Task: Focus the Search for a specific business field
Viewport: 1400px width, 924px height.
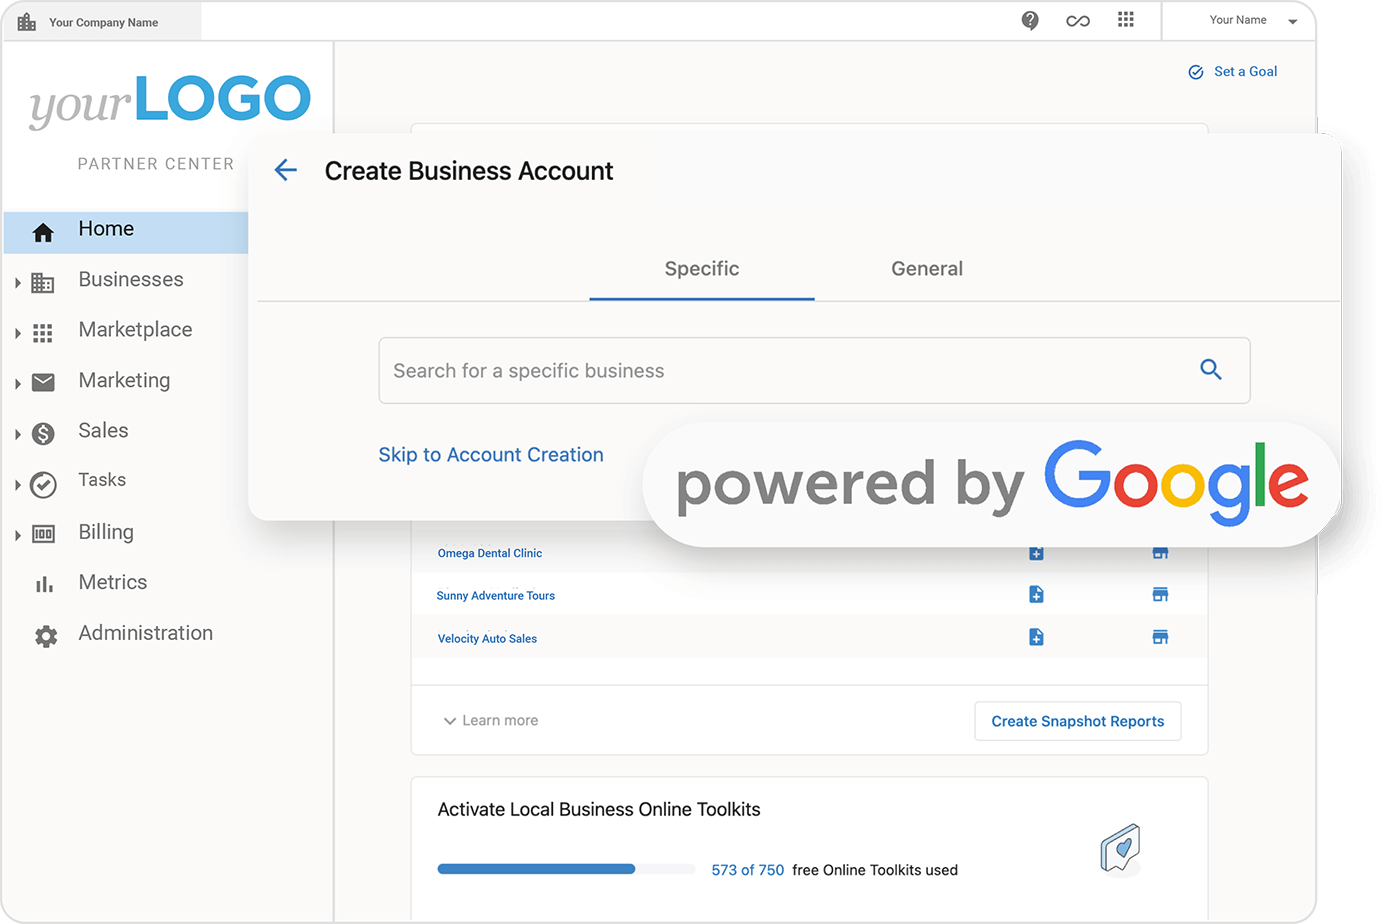Action: 814,370
